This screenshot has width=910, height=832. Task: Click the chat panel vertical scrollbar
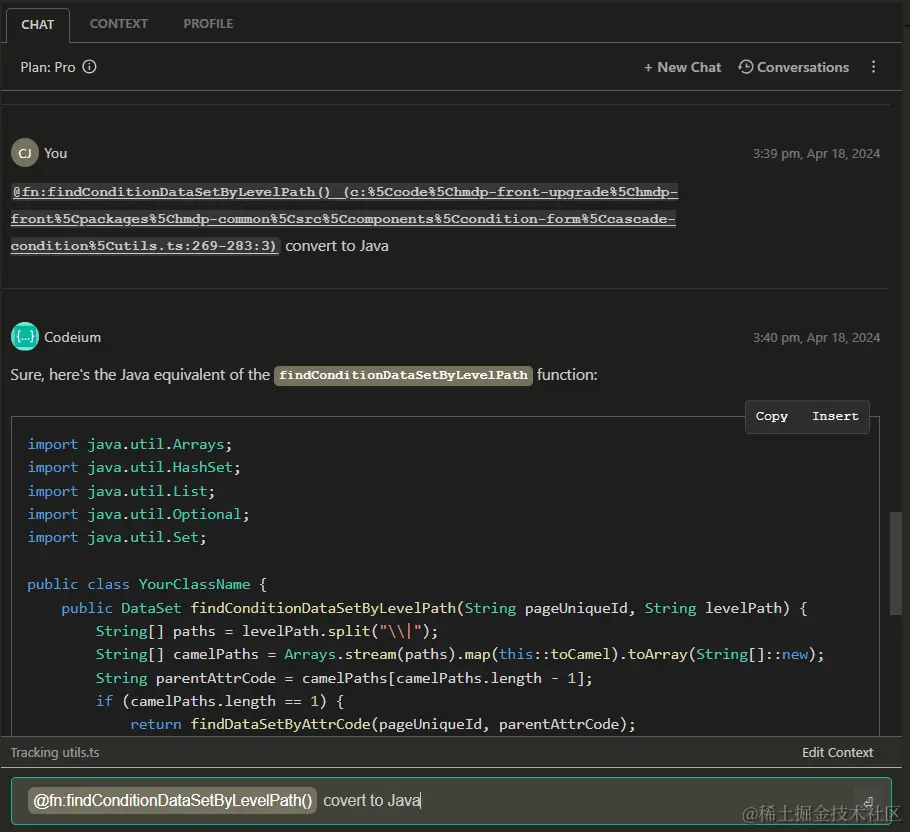896,563
